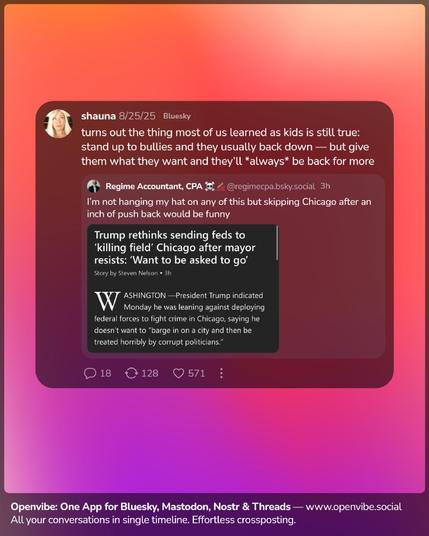
Task: Click the 8/25/25 post date
Action: click(x=137, y=116)
